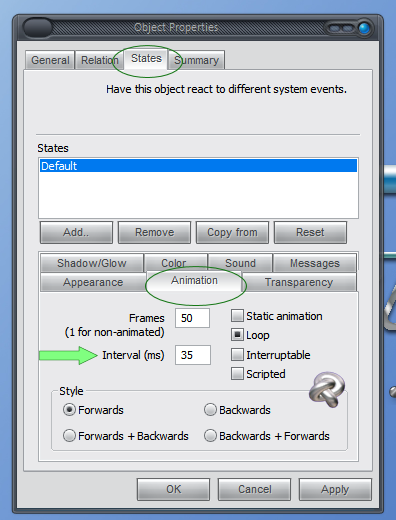Click the Apply button
The image size is (396, 520).
pos(335,489)
